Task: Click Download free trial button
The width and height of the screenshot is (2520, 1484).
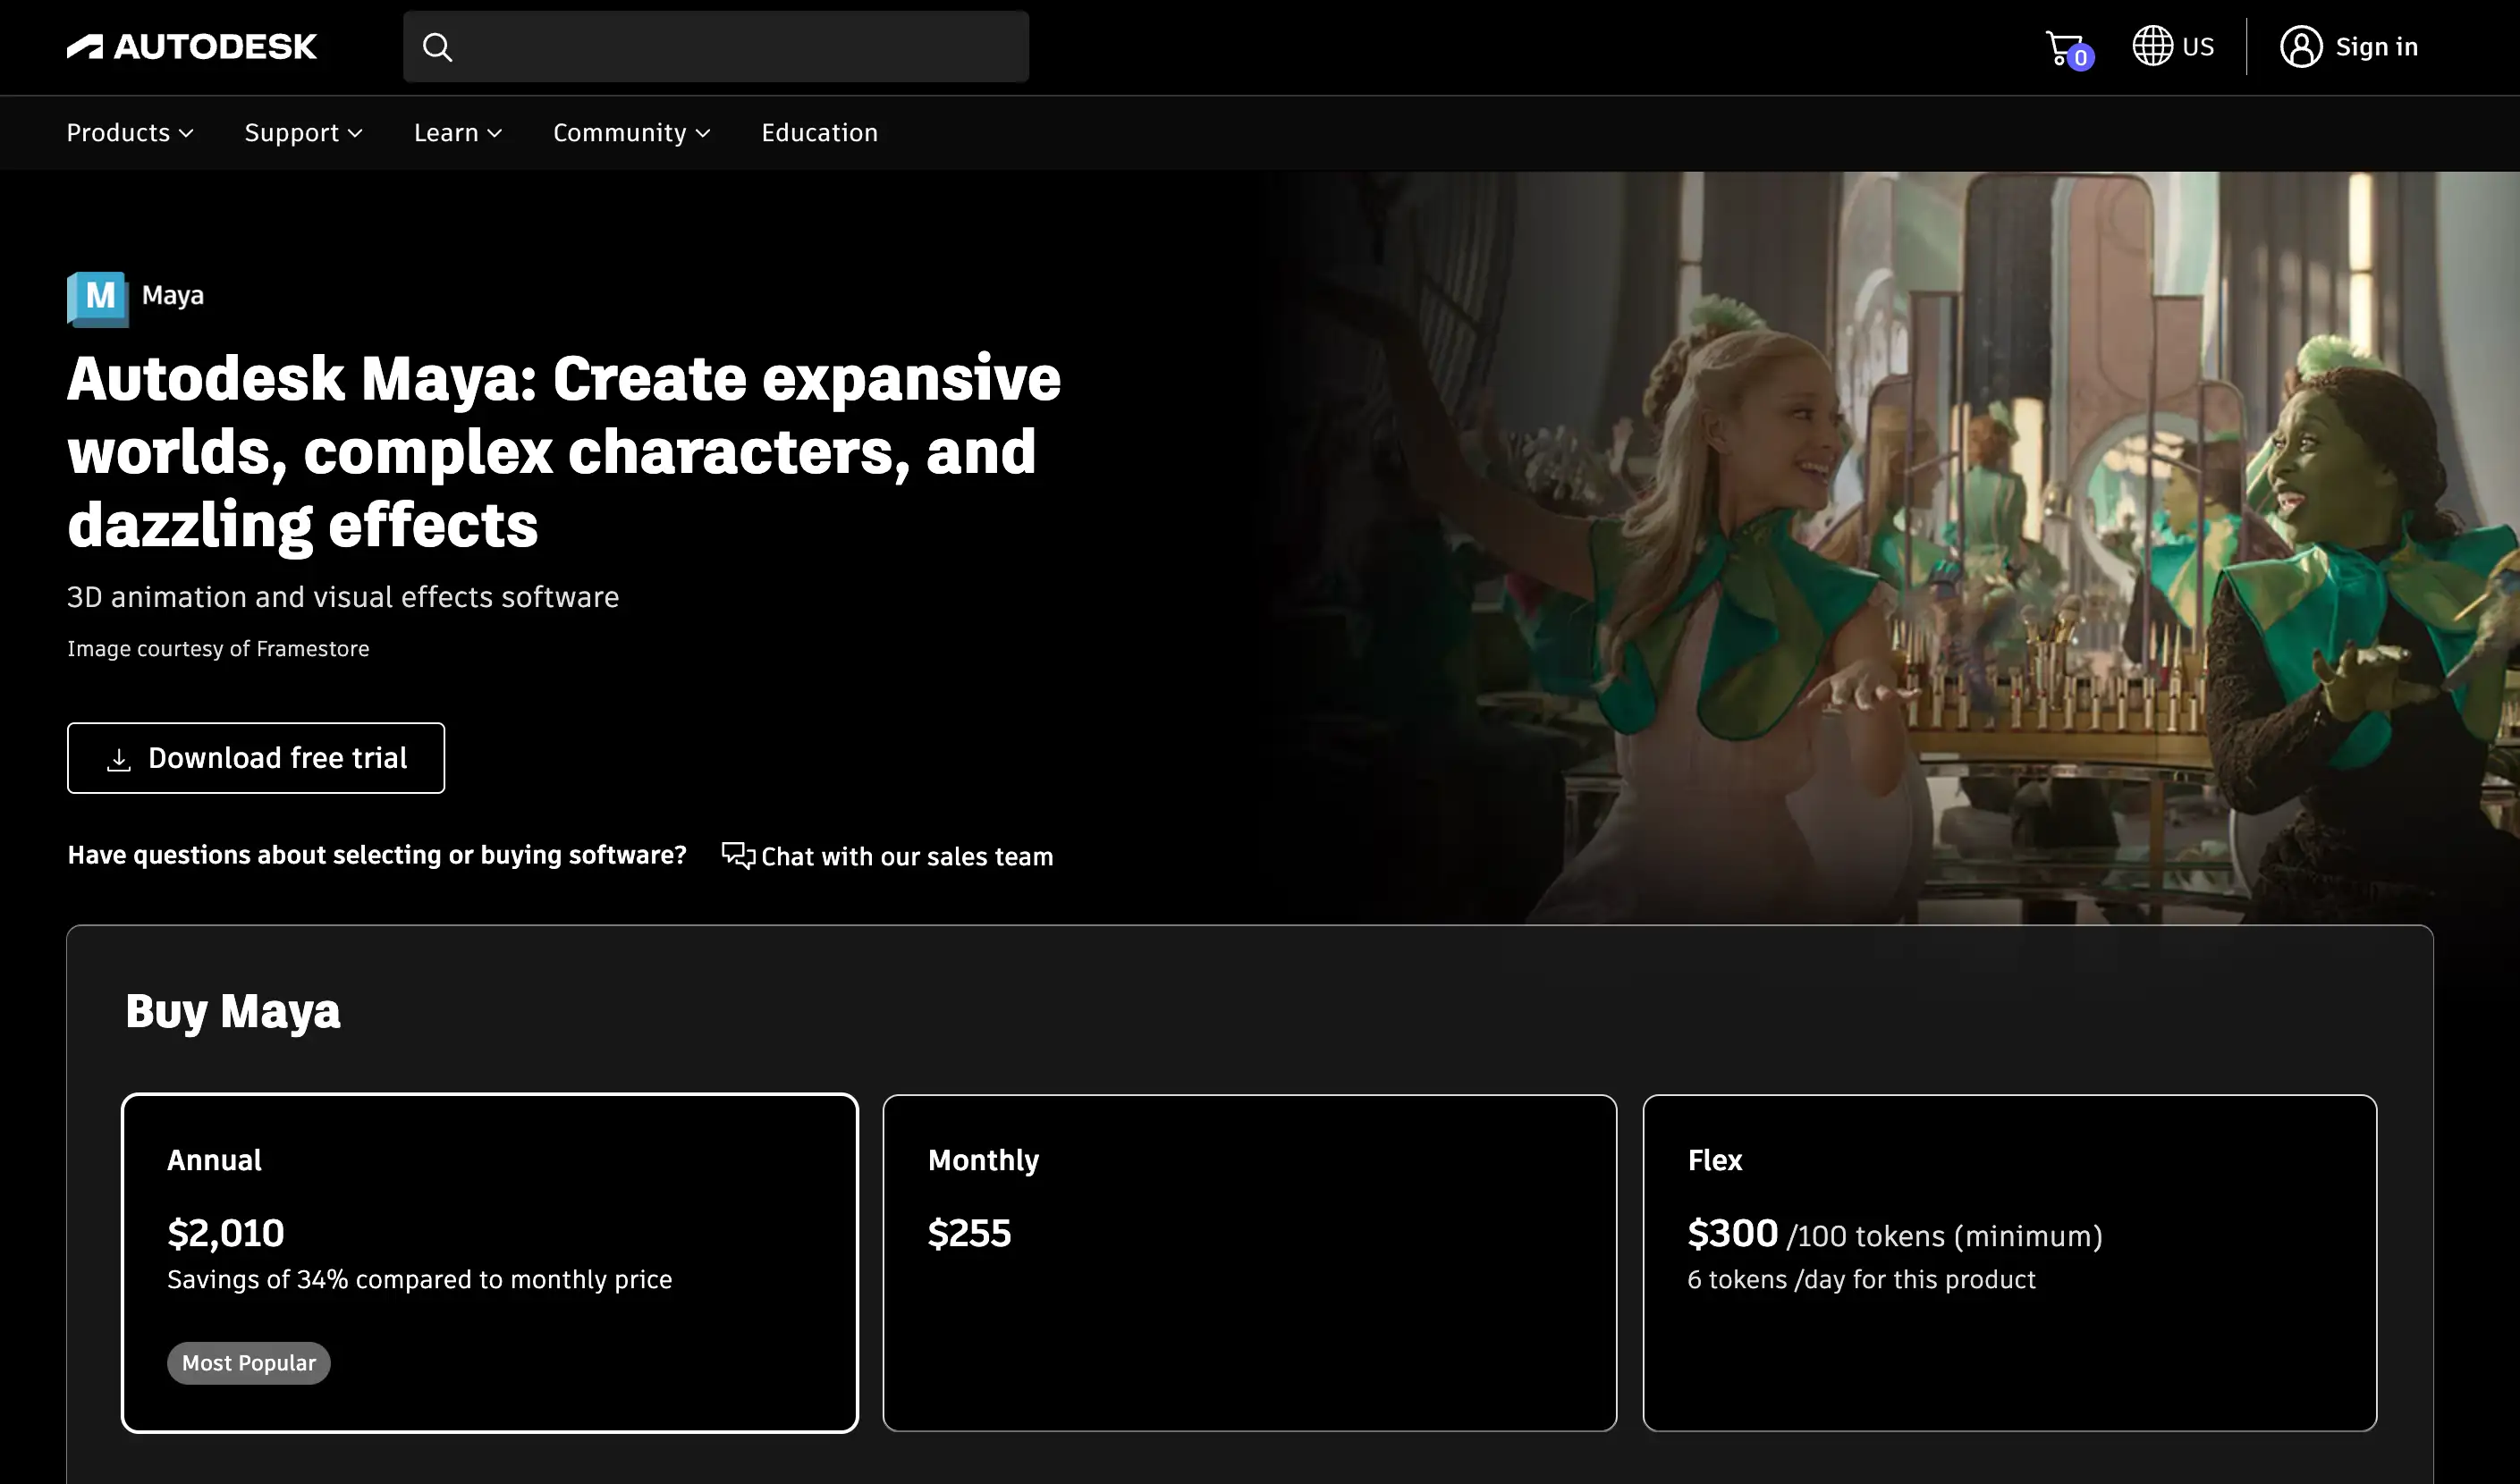Action: (x=256, y=758)
